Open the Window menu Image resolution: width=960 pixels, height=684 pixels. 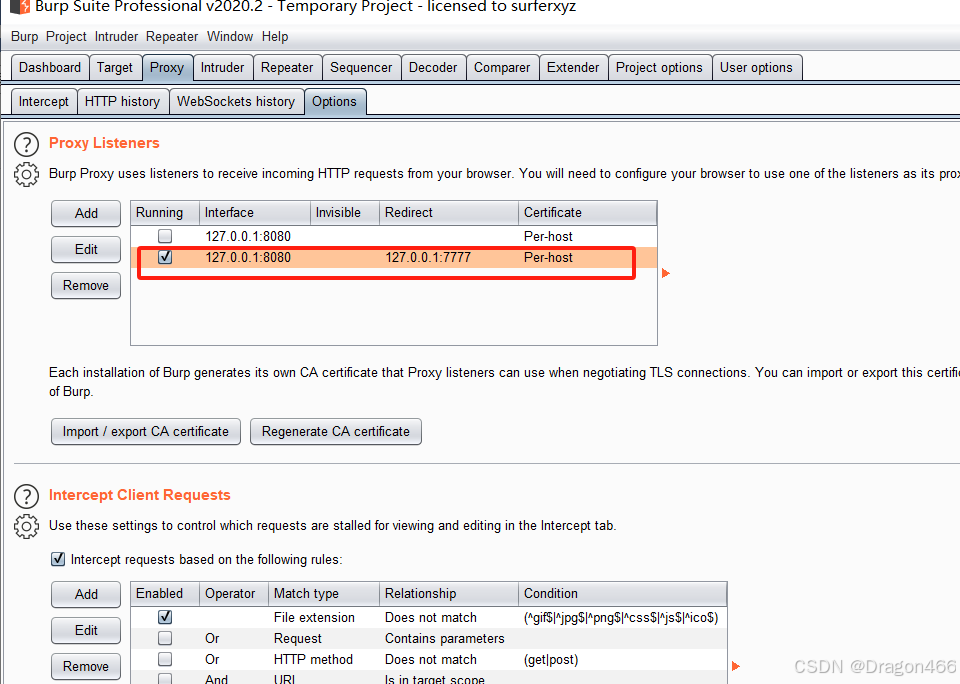click(230, 37)
